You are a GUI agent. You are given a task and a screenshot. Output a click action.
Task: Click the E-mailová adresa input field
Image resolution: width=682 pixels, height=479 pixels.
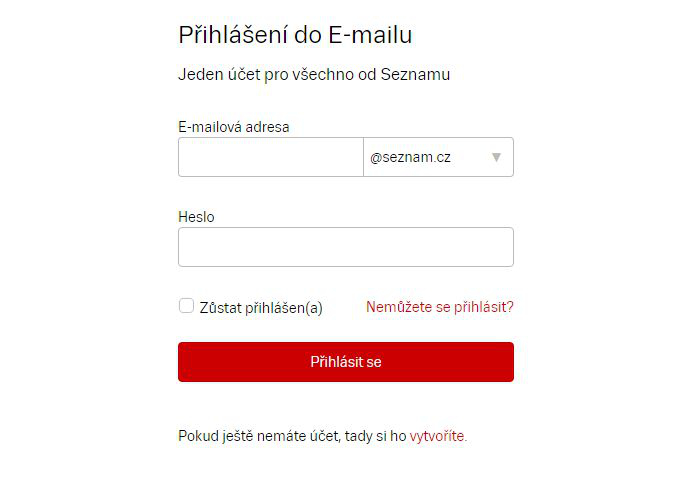tap(270, 157)
